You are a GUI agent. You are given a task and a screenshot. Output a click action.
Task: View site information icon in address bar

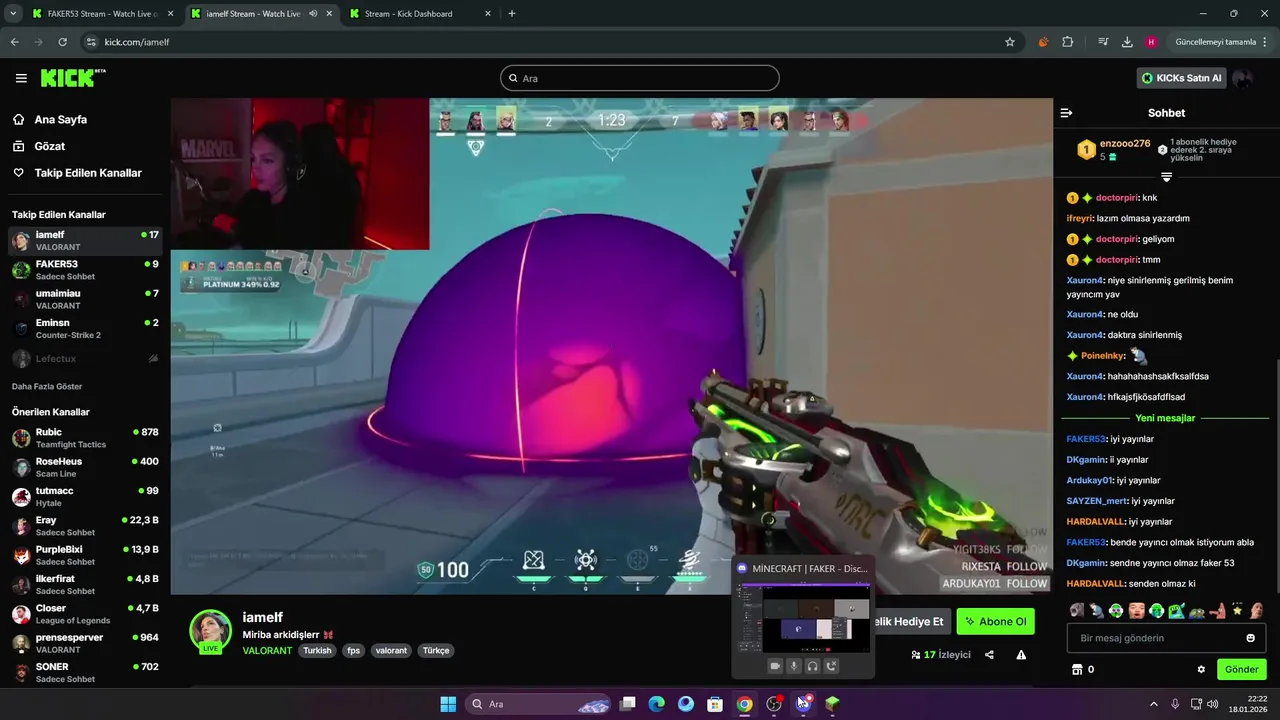(91, 42)
